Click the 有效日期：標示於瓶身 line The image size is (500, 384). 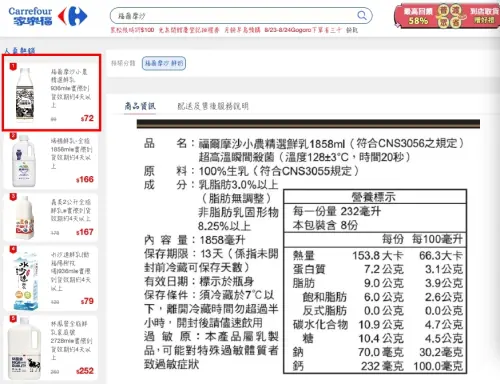[x=199, y=281]
